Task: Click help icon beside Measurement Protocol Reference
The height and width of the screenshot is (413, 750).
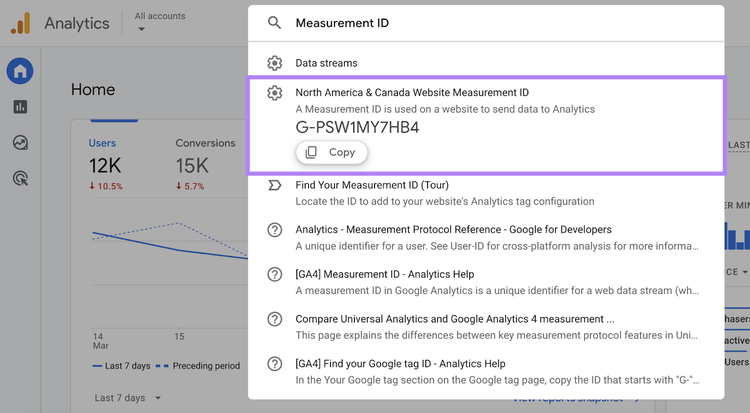Action: (275, 230)
